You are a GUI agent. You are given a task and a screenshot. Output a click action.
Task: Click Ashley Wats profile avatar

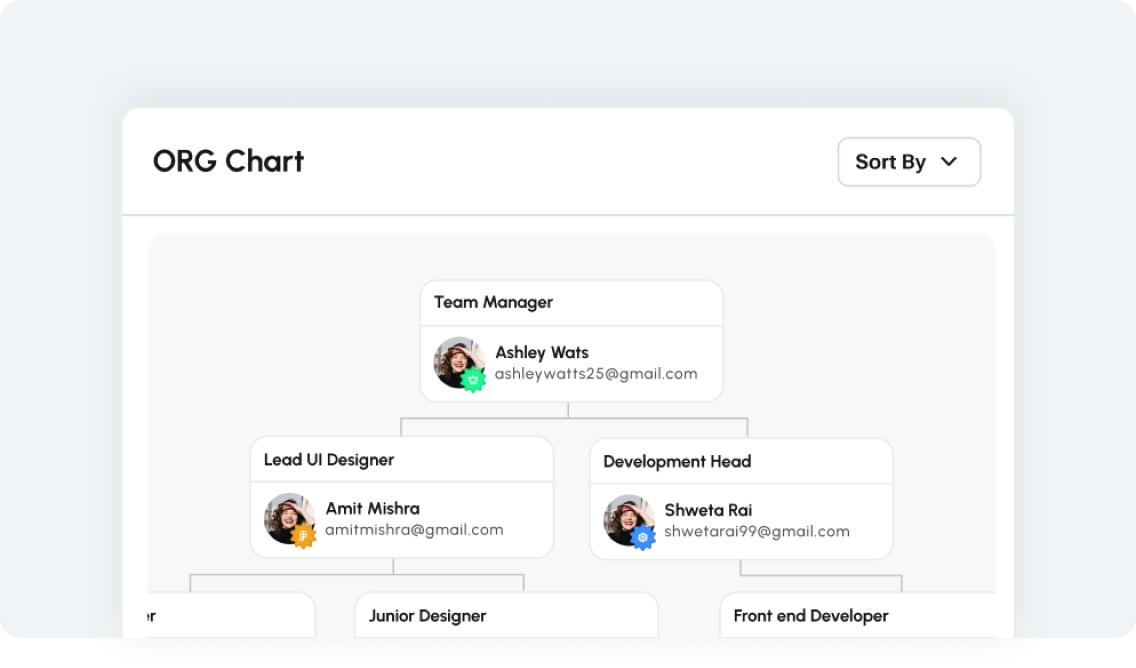point(459,362)
